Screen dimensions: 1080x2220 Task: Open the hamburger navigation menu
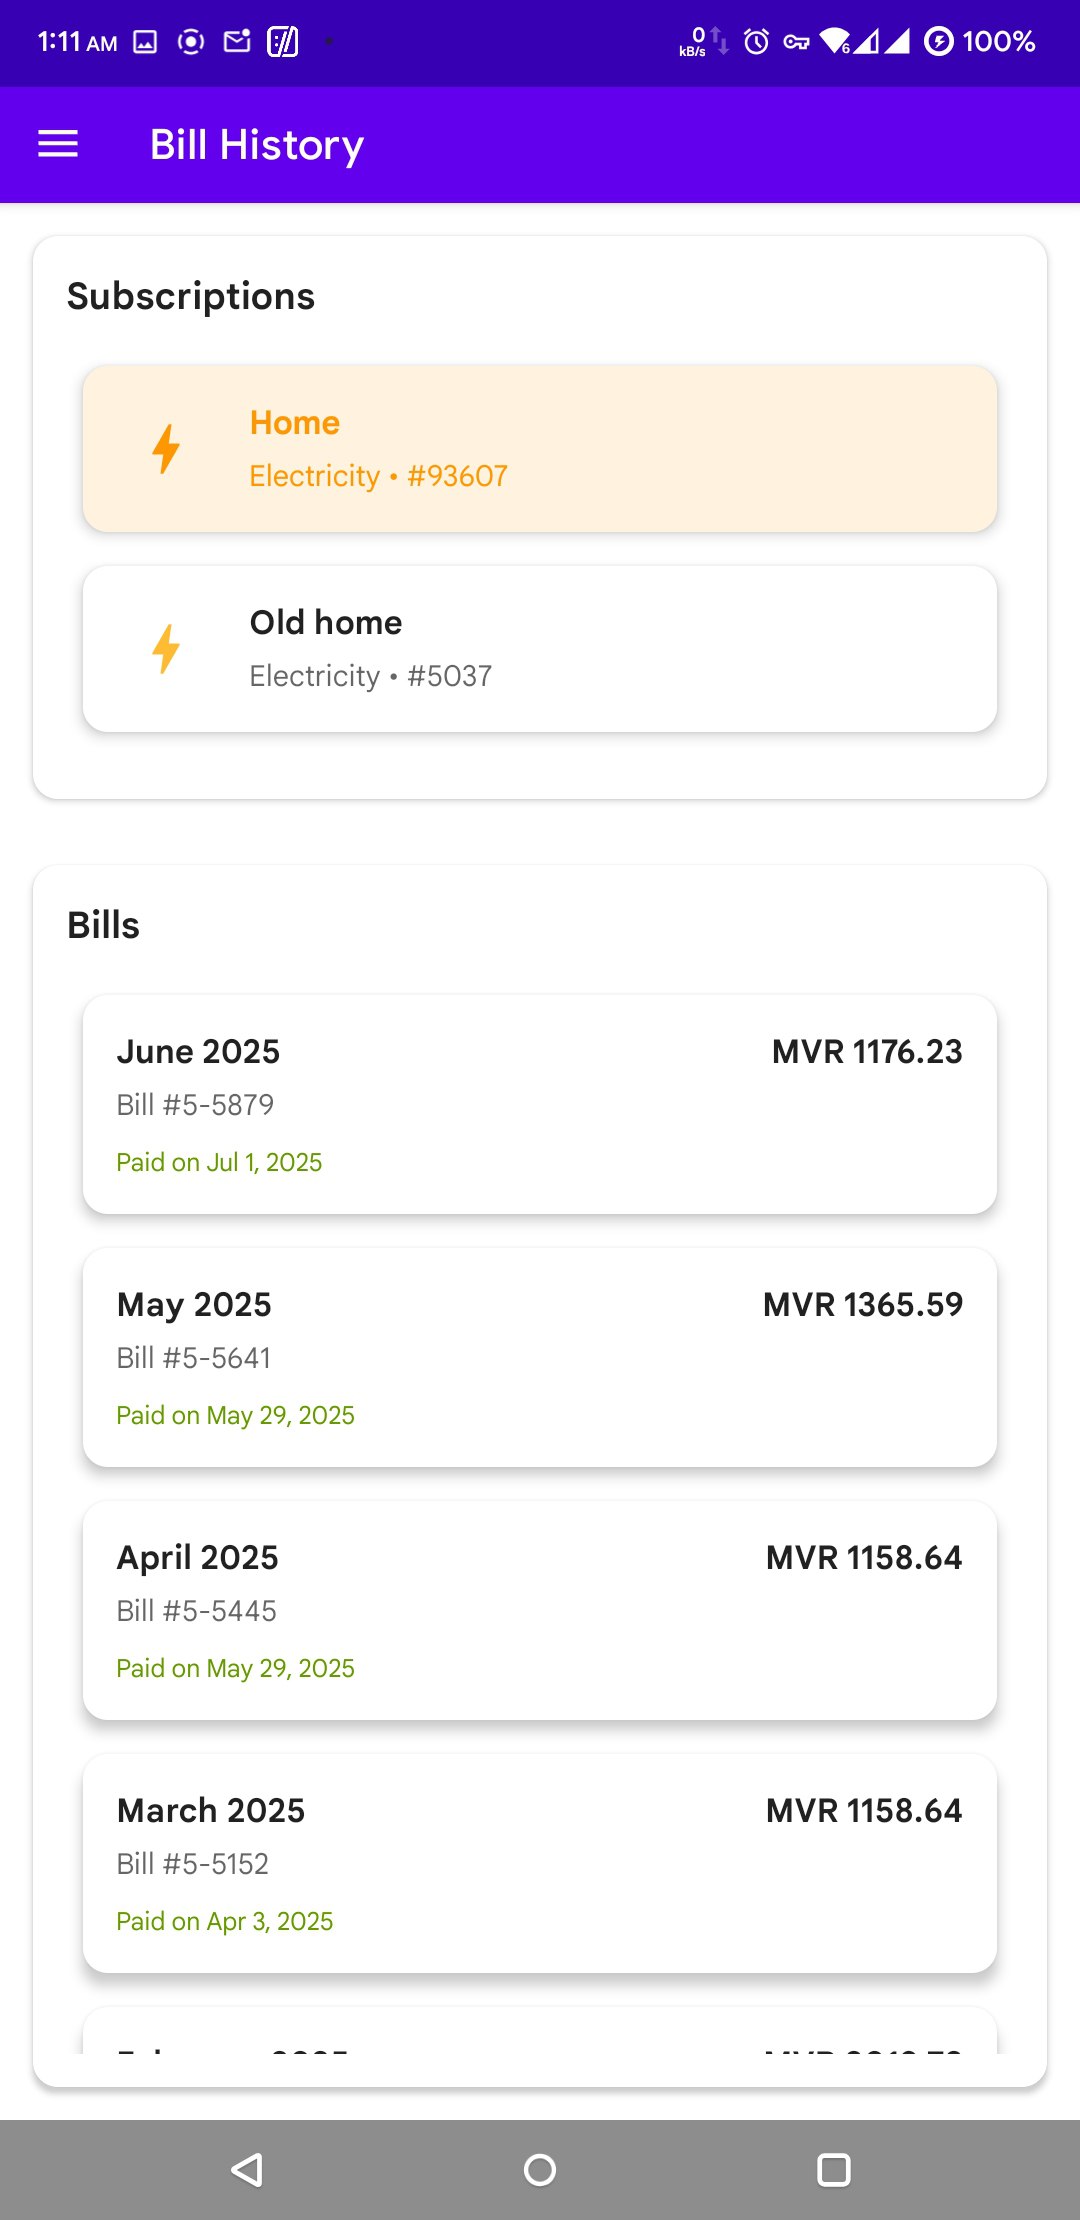pos(58,145)
